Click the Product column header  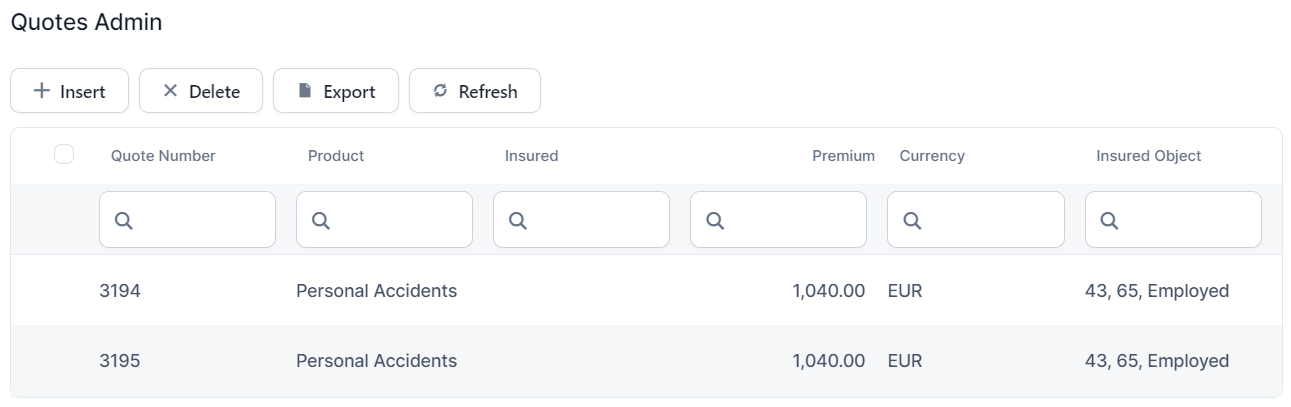click(336, 156)
